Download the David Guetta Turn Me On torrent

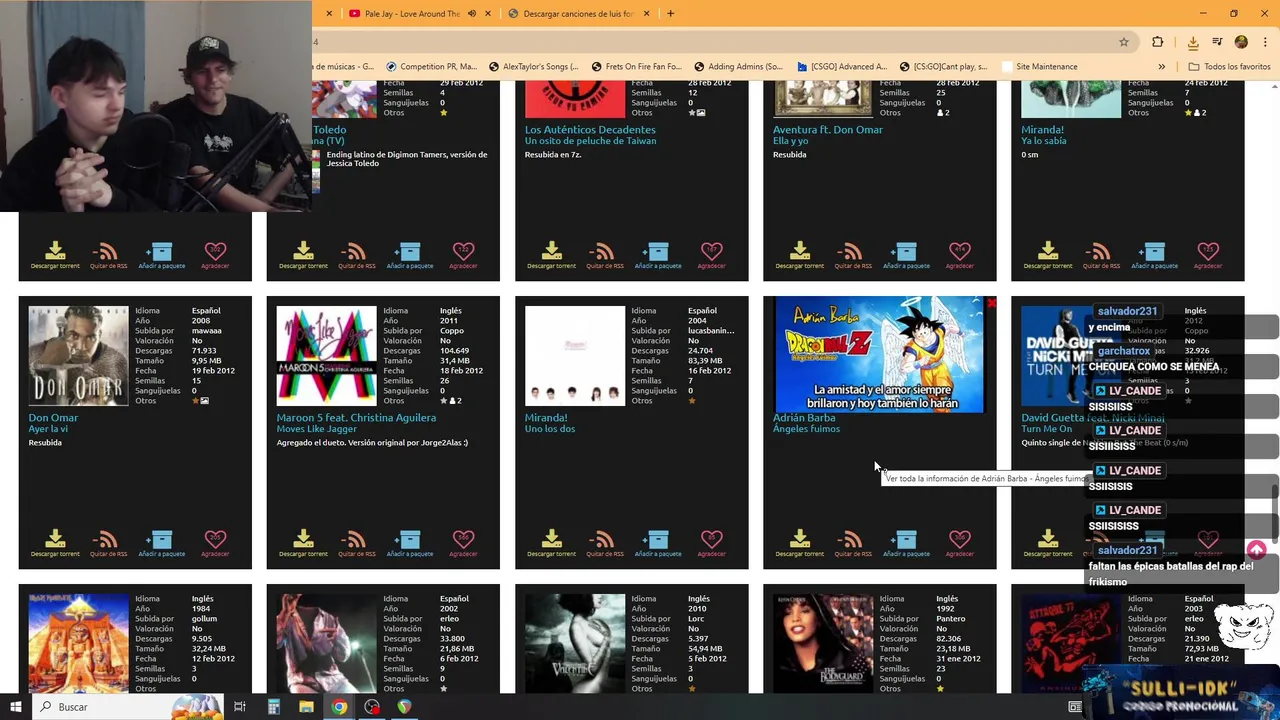(1047, 543)
